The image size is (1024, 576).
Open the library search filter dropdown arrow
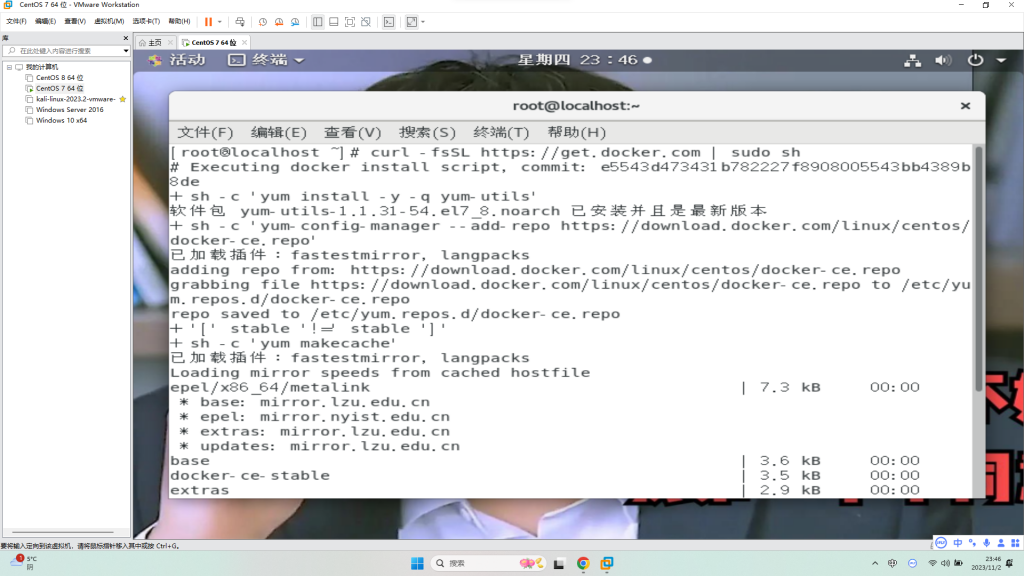126,51
